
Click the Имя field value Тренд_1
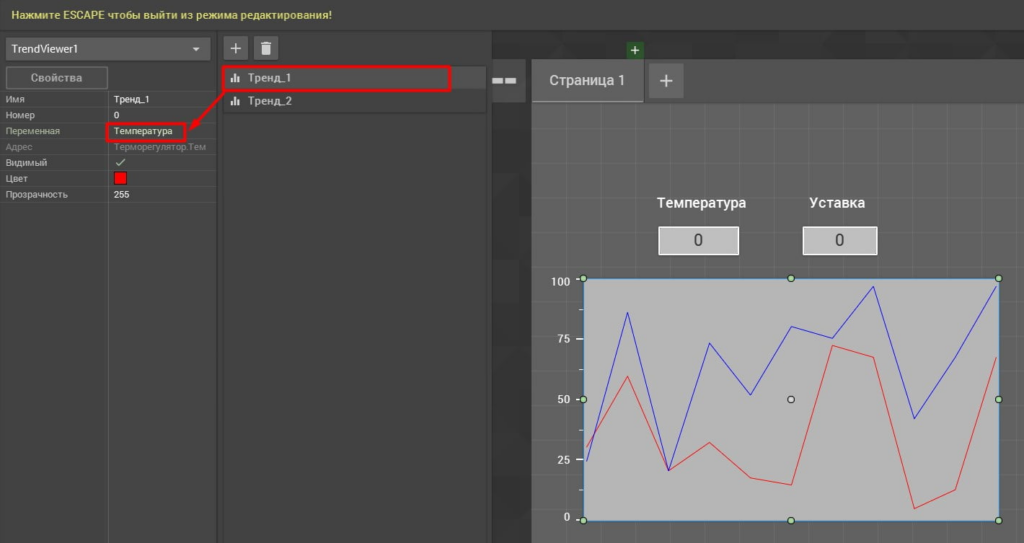(x=132, y=100)
